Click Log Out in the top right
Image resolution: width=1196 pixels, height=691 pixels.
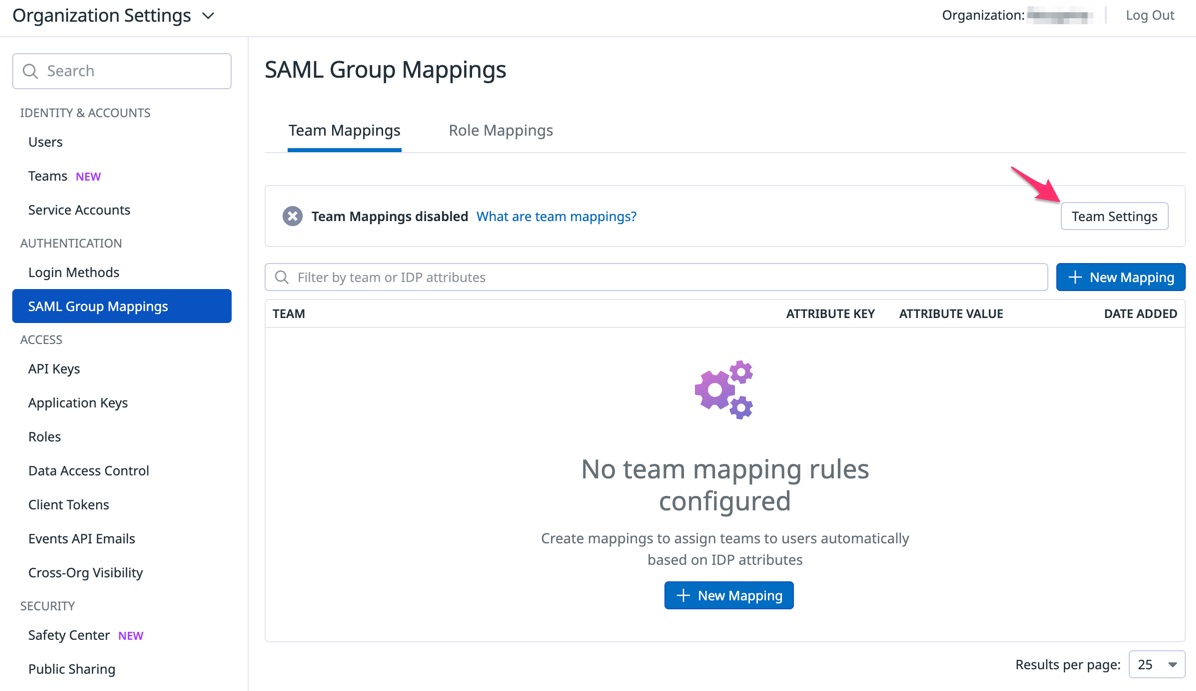(x=1148, y=15)
